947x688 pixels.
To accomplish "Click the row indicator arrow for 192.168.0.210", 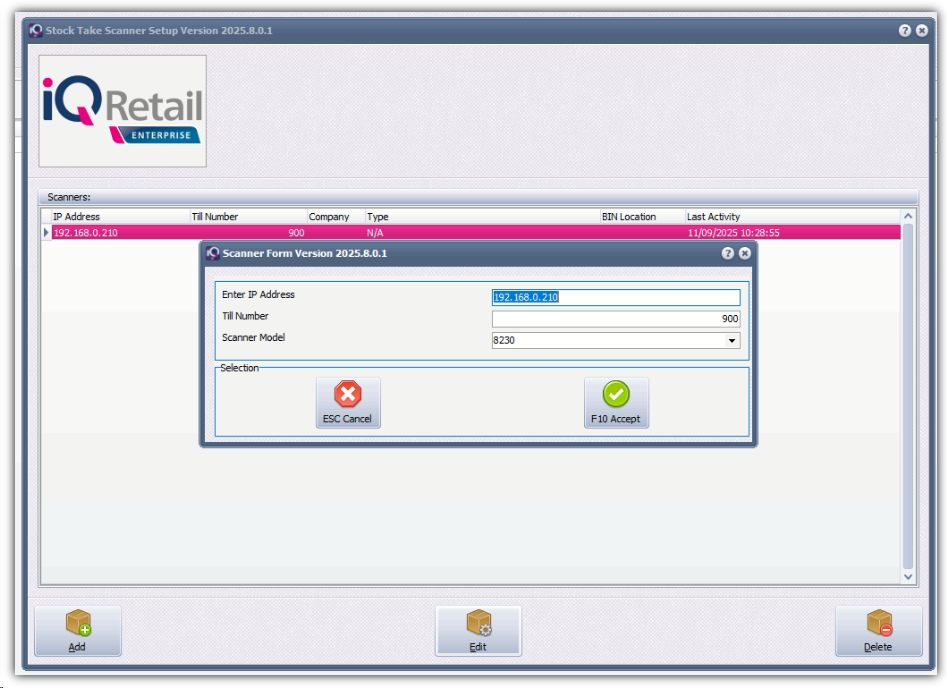I will click(46, 233).
